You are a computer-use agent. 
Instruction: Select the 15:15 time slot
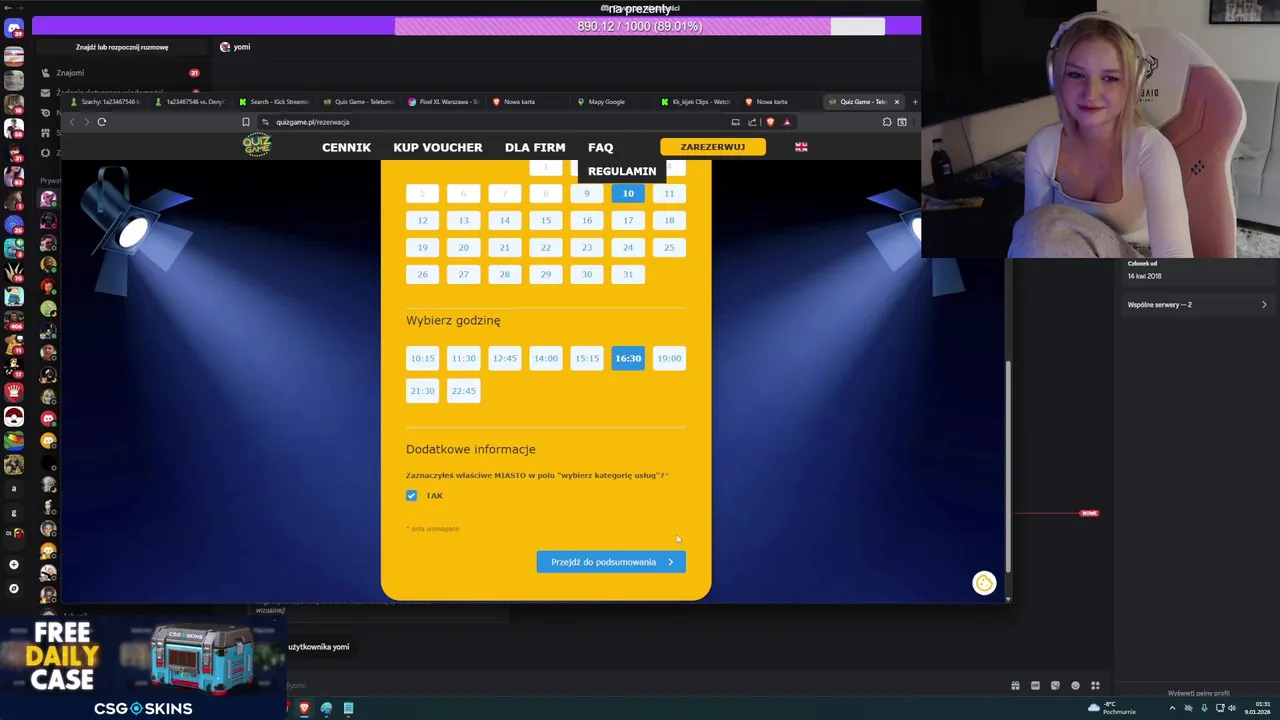coord(586,358)
